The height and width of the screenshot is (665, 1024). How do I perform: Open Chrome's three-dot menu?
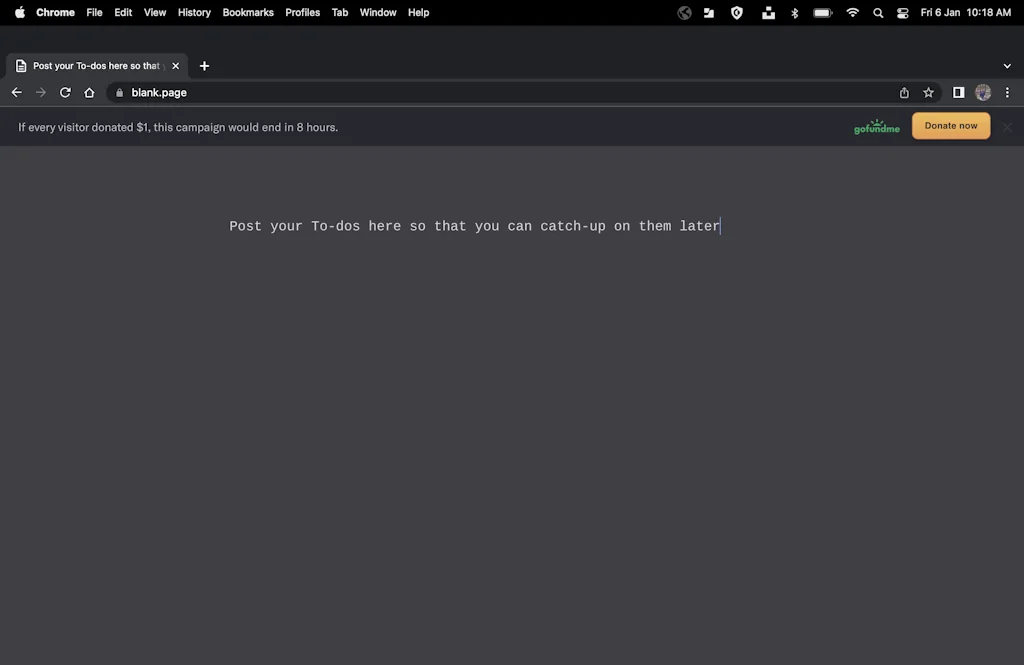tap(1007, 92)
